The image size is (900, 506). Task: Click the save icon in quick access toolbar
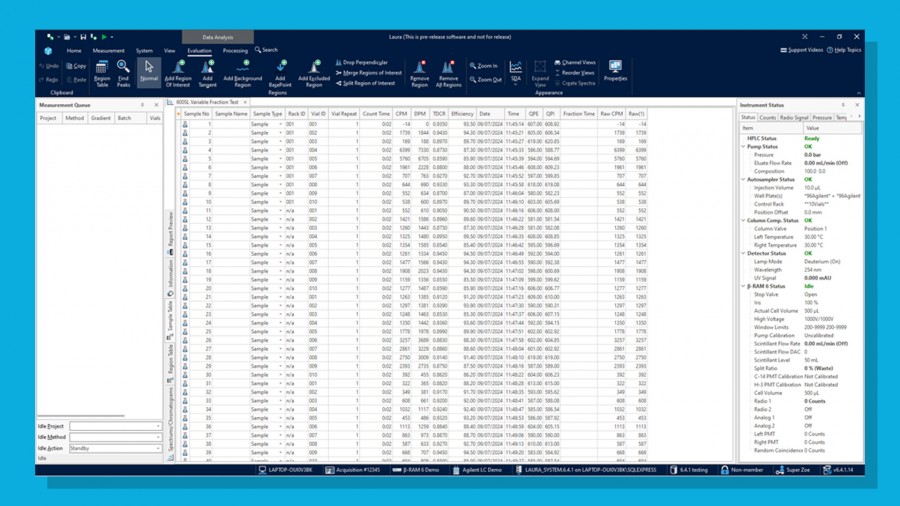click(x=83, y=37)
